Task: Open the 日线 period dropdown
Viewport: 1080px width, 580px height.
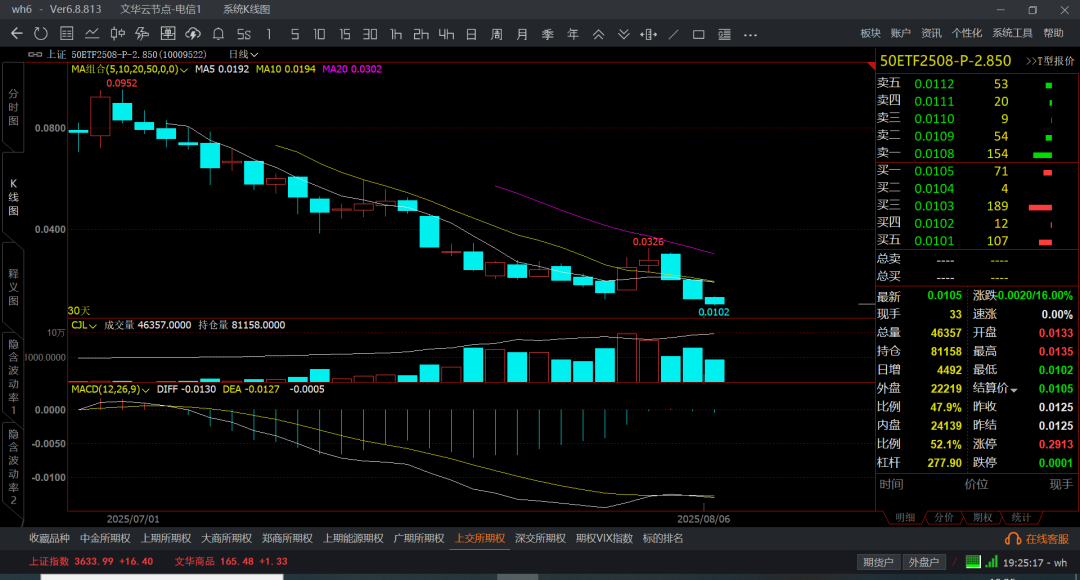Action: point(243,54)
